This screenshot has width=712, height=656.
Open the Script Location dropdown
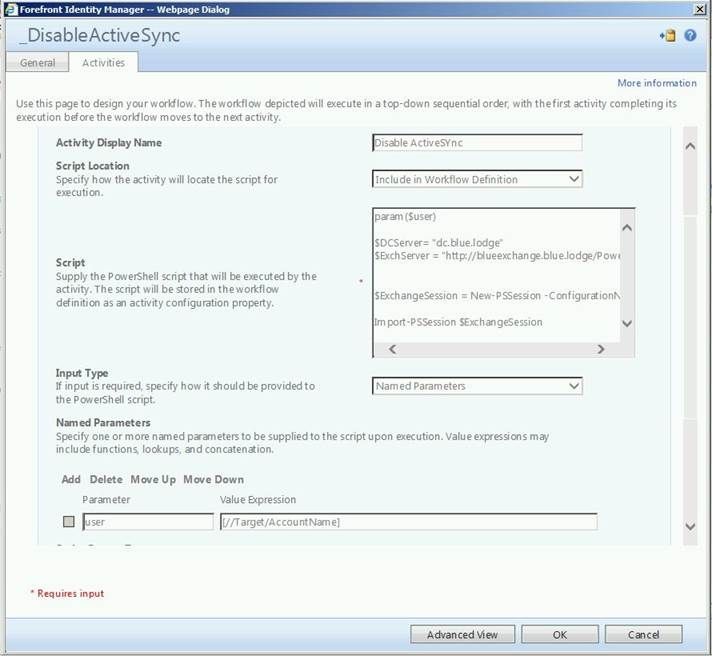tap(477, 179)
